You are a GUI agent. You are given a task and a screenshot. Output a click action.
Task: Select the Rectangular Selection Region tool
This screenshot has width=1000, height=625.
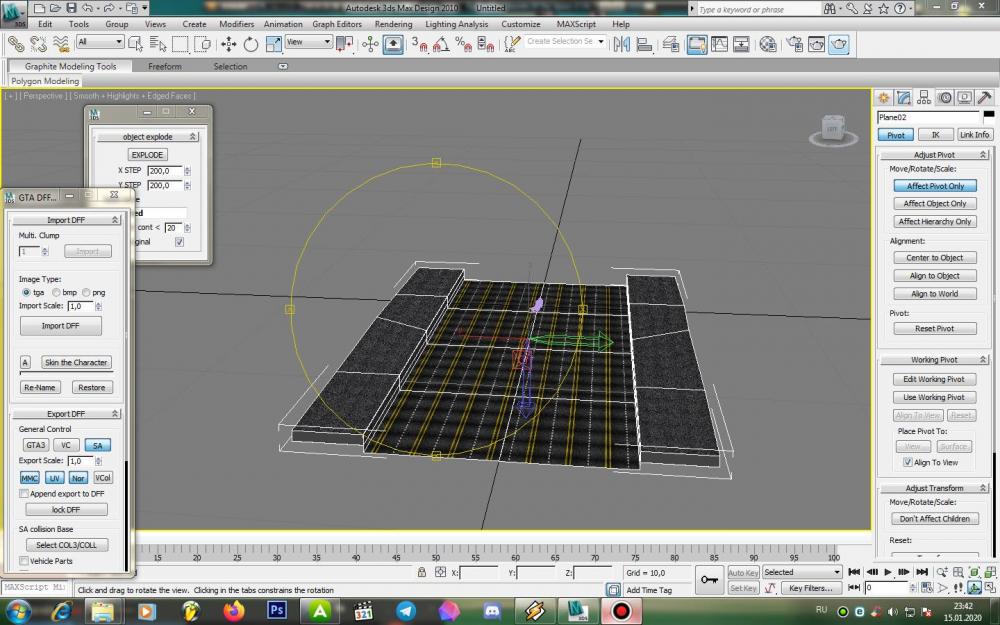(x=180, y=44)
